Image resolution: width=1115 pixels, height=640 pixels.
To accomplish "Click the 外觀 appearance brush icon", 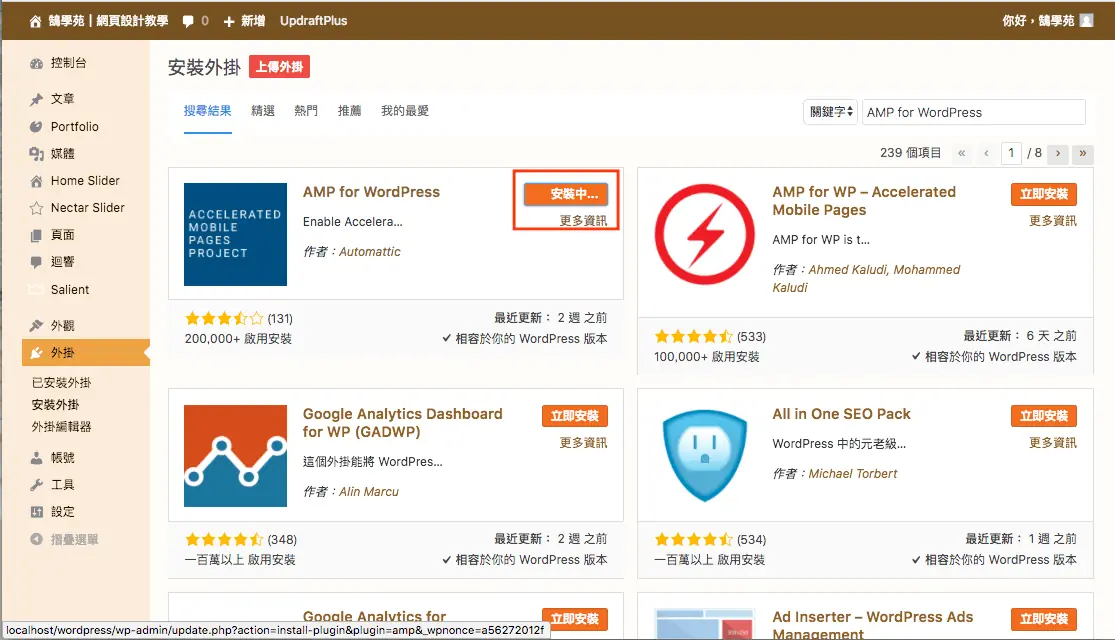I will click(36, 326).
